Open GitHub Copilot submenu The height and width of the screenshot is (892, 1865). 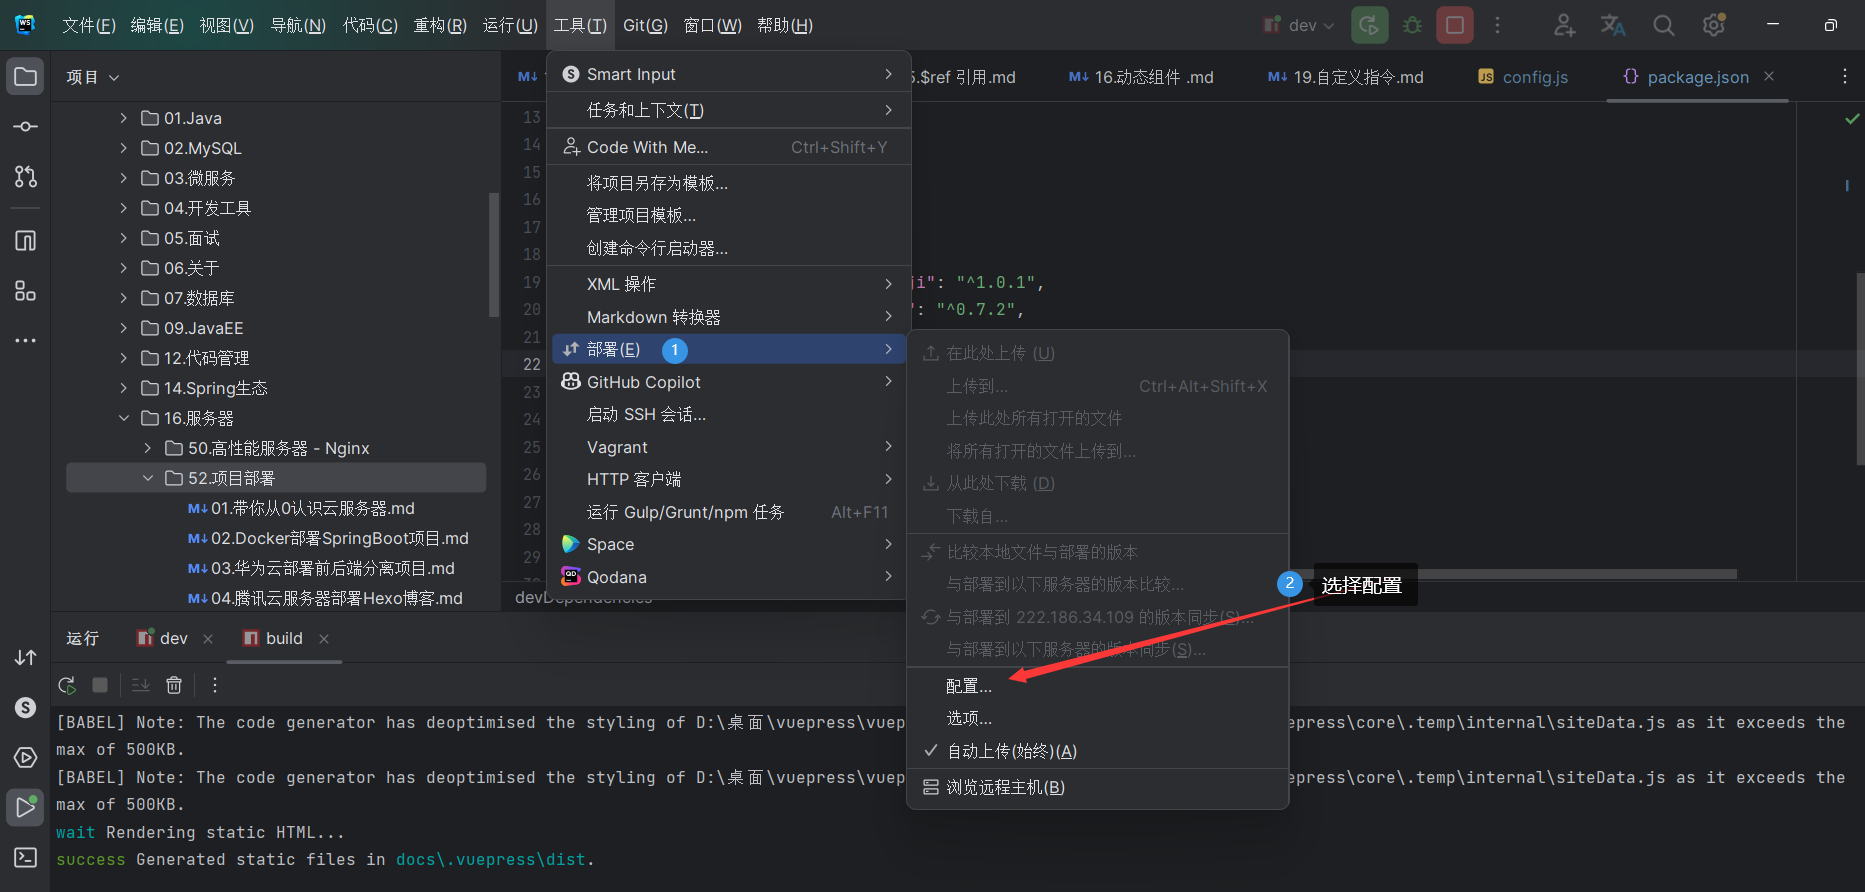729,382
